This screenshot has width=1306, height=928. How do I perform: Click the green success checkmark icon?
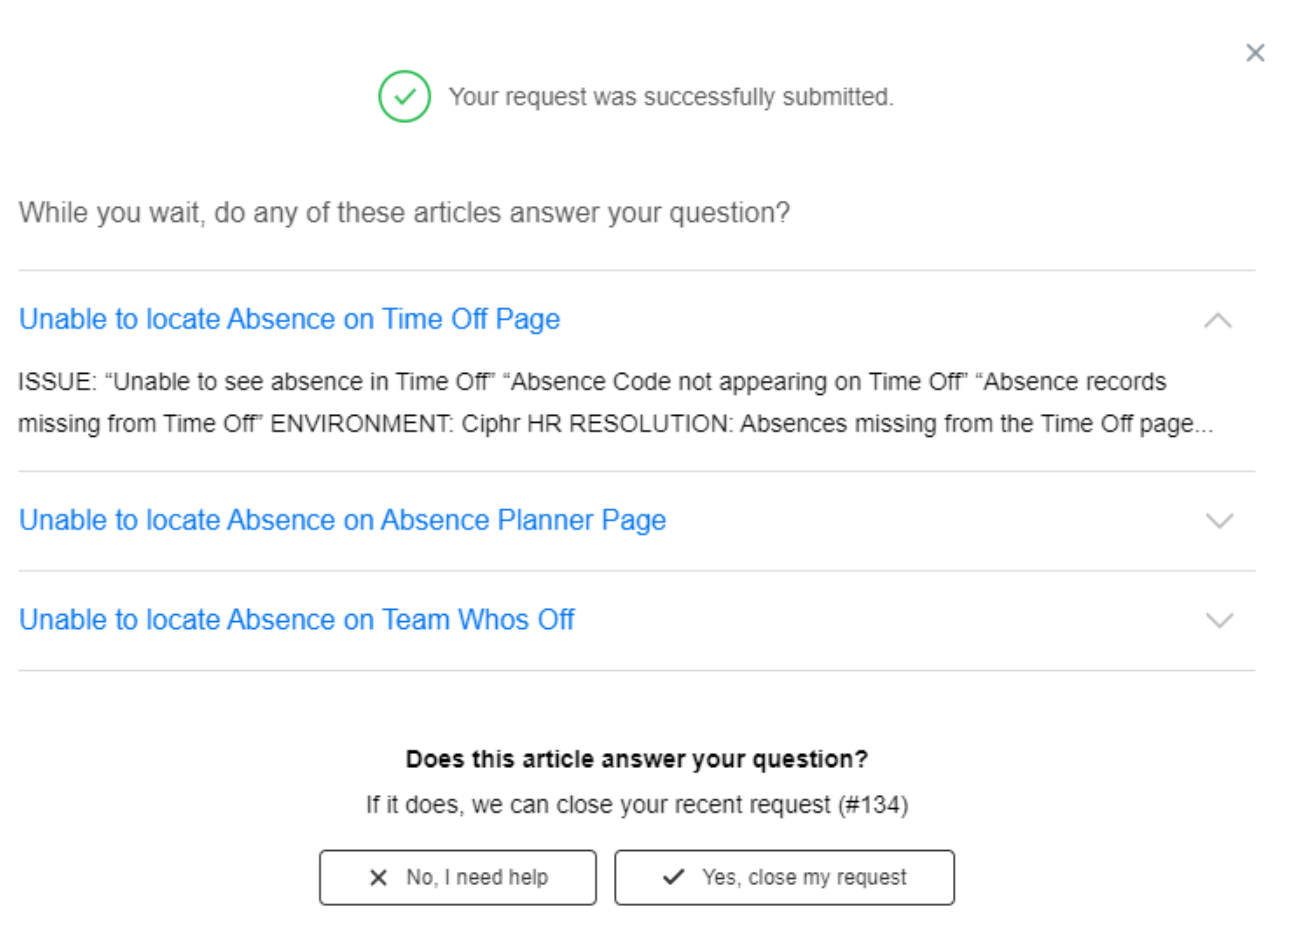[404, 96]
